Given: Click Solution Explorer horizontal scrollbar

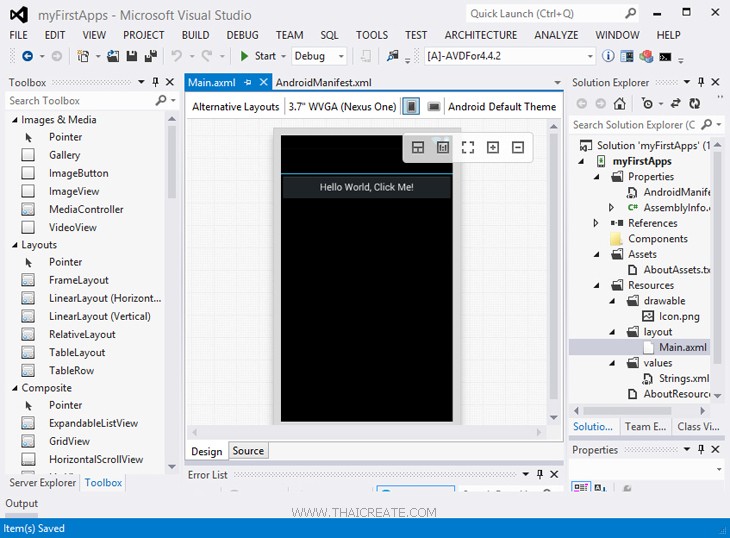Looking at the screenshot, I should click(639, 411).
